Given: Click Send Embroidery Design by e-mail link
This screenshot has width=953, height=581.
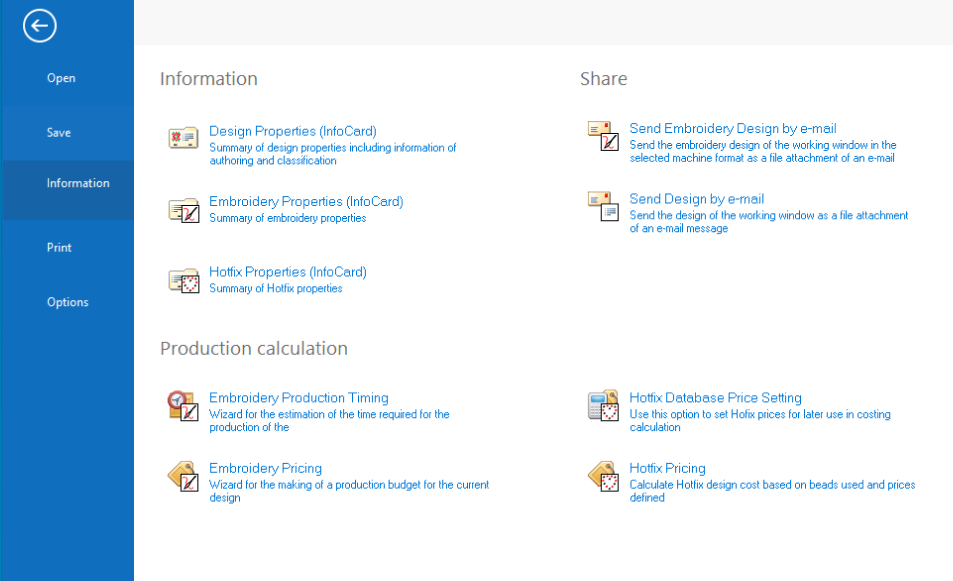Looking at the screenshot, I should coord(732,128).
